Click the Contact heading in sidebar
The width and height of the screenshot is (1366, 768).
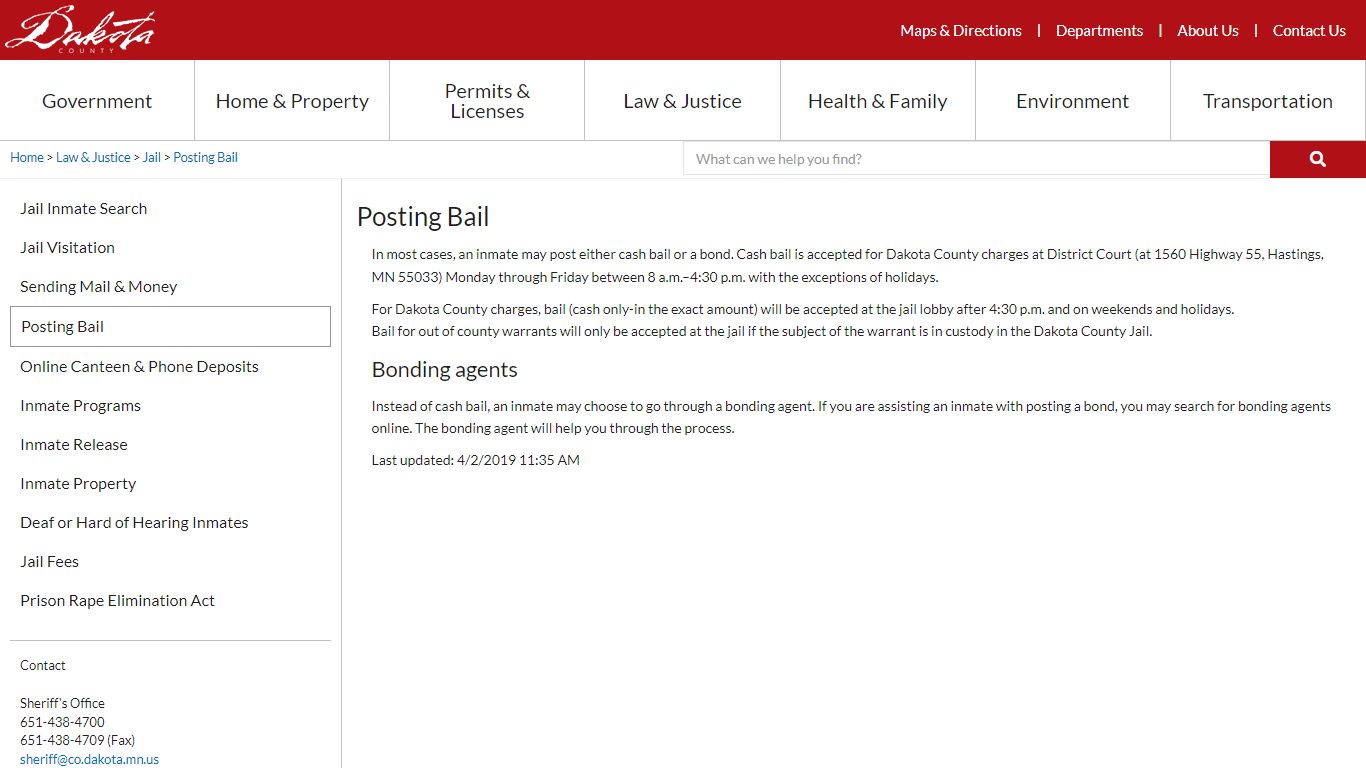point(43,666)
